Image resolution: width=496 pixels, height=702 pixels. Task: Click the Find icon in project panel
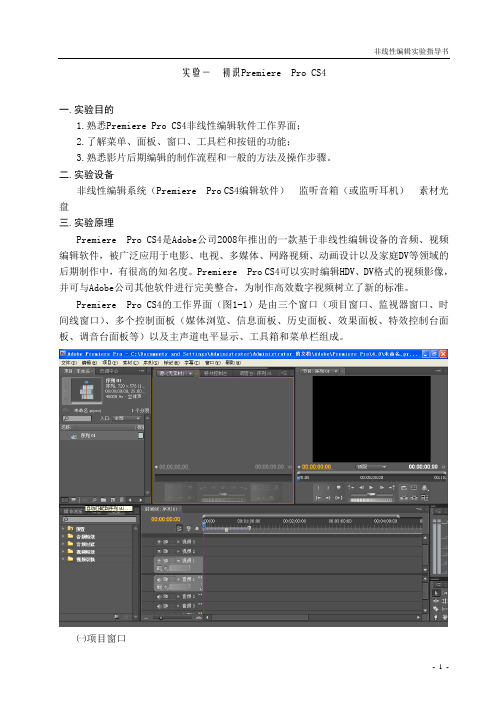94,500
